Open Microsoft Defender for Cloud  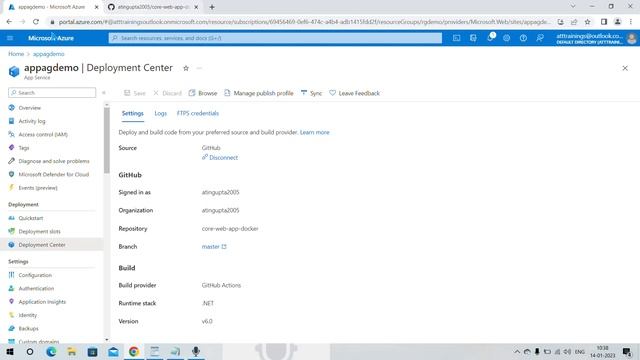click(53, 174)
